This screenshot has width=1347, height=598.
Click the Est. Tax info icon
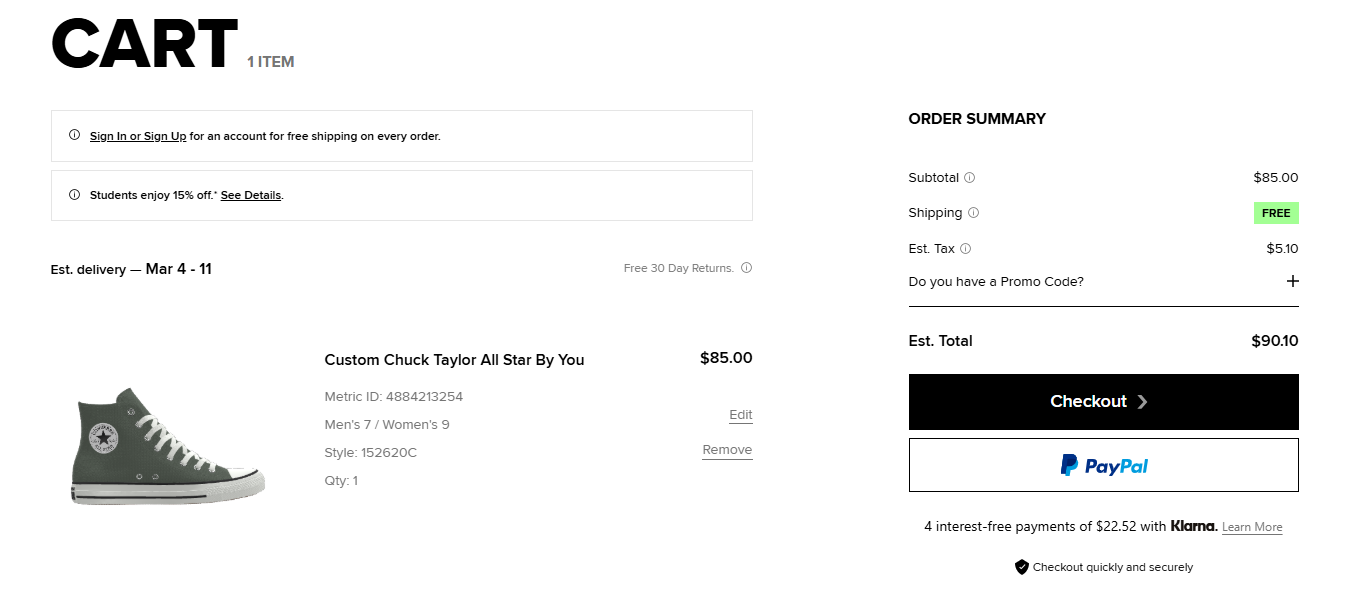click(965, 249)
